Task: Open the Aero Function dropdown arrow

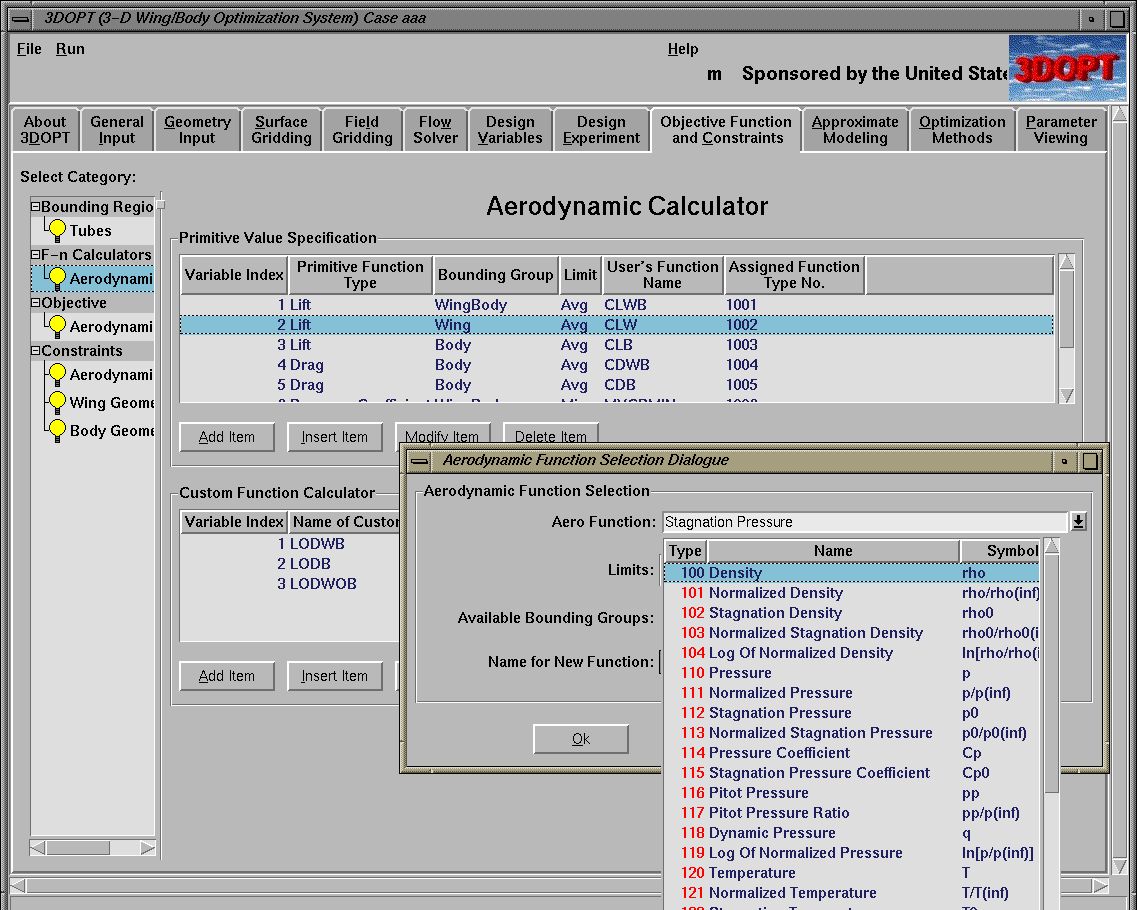Action: pyautogui.click(x=1078, y=521)
